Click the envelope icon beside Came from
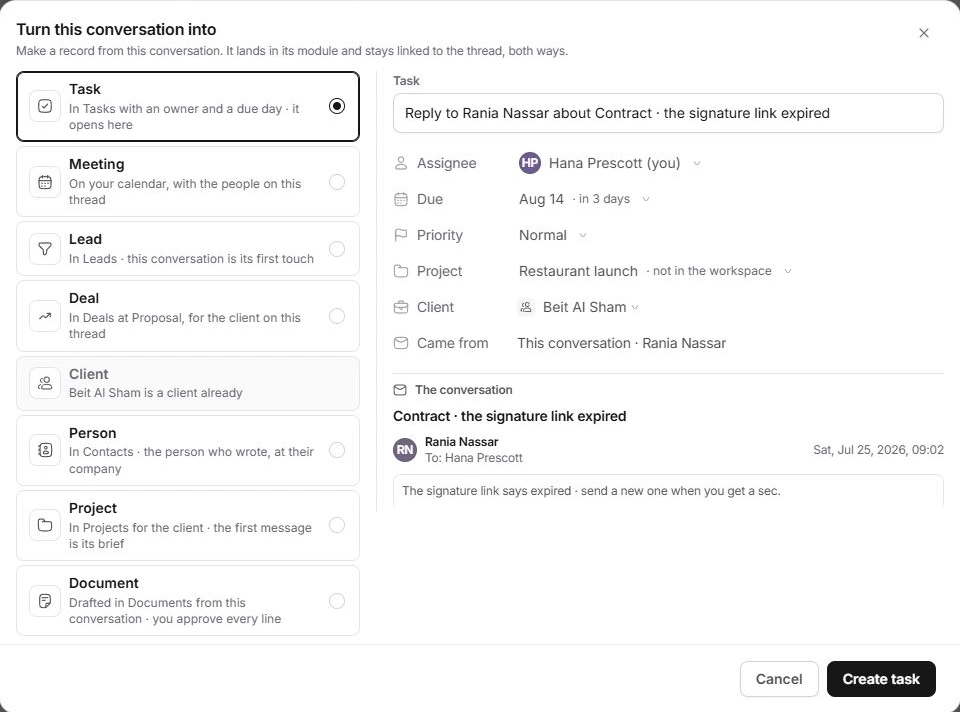 (401, 343)
